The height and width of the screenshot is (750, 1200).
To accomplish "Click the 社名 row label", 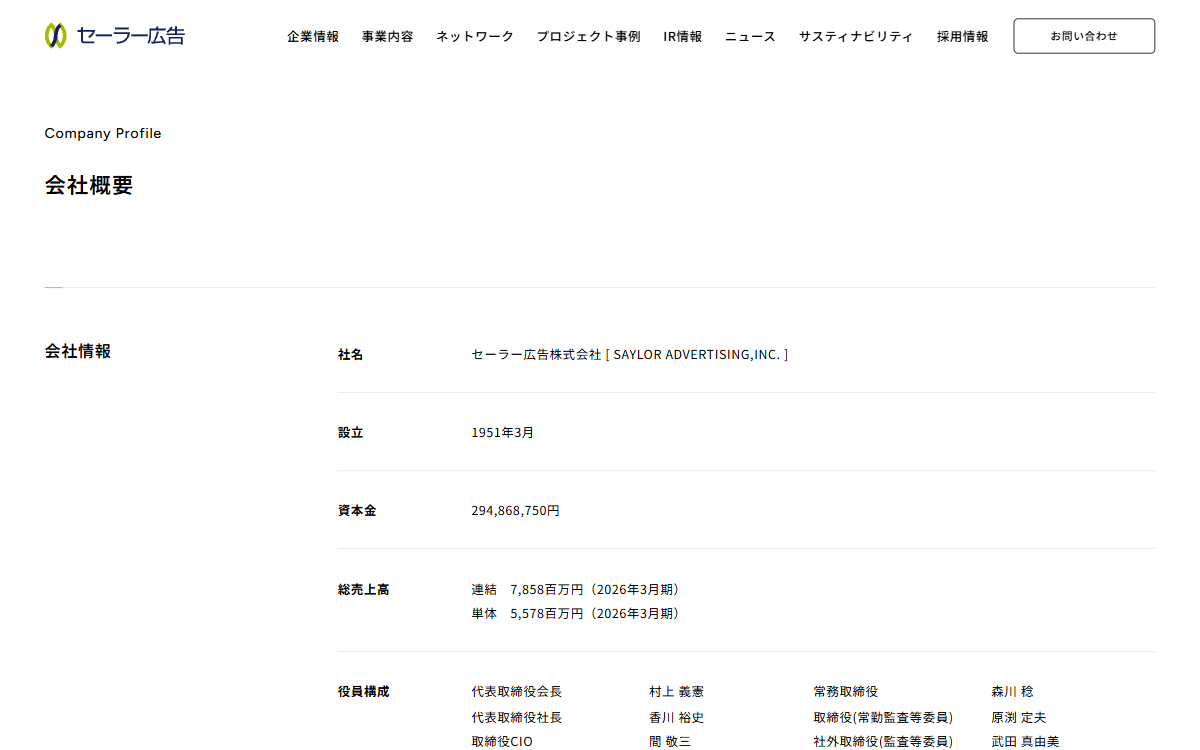I will tap(351, 355).
